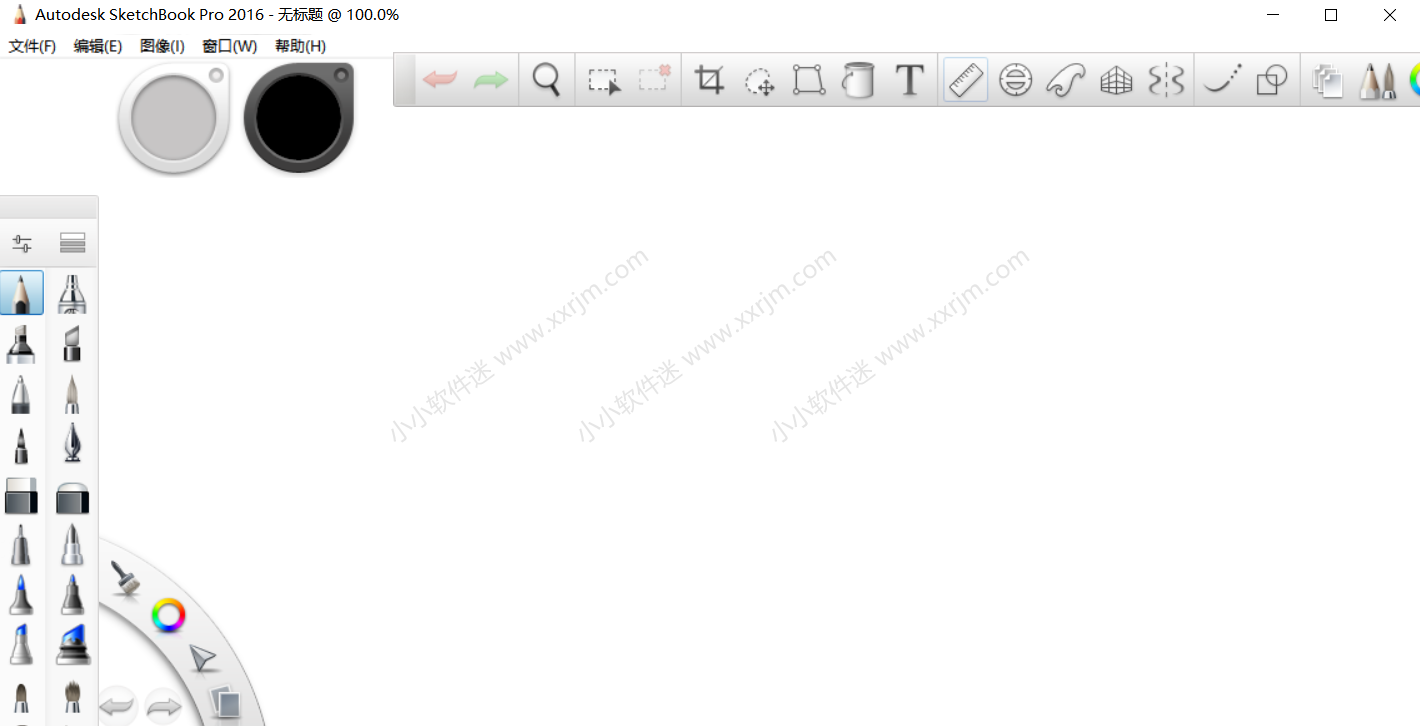
Task: Open lagoon brush tools icon
Action: 126,578
